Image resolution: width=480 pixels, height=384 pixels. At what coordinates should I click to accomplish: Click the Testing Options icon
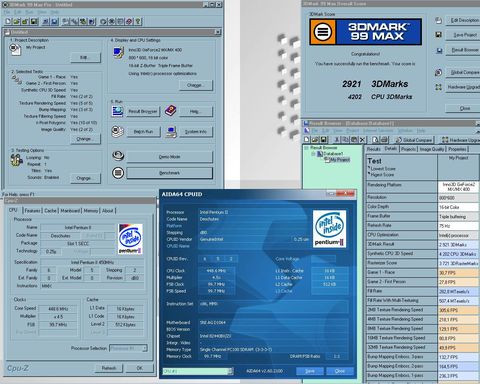click(x=16, y=160)
